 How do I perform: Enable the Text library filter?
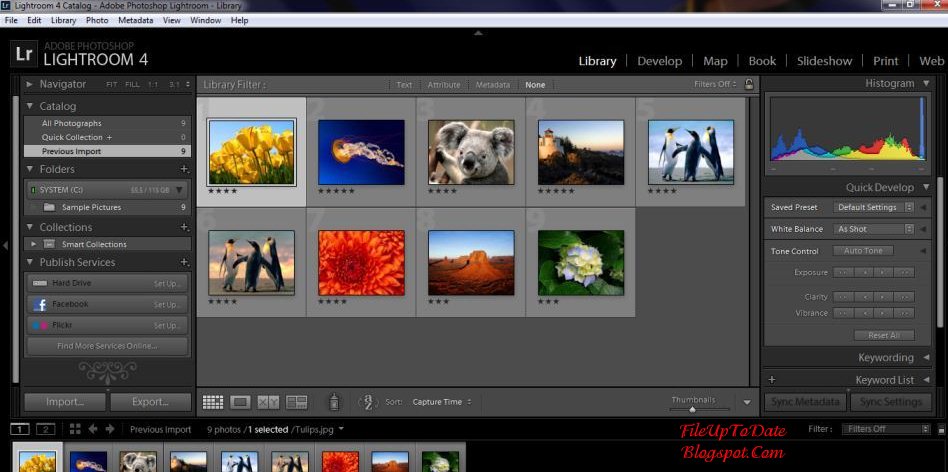pyautogui.click(x=404, y=85)
